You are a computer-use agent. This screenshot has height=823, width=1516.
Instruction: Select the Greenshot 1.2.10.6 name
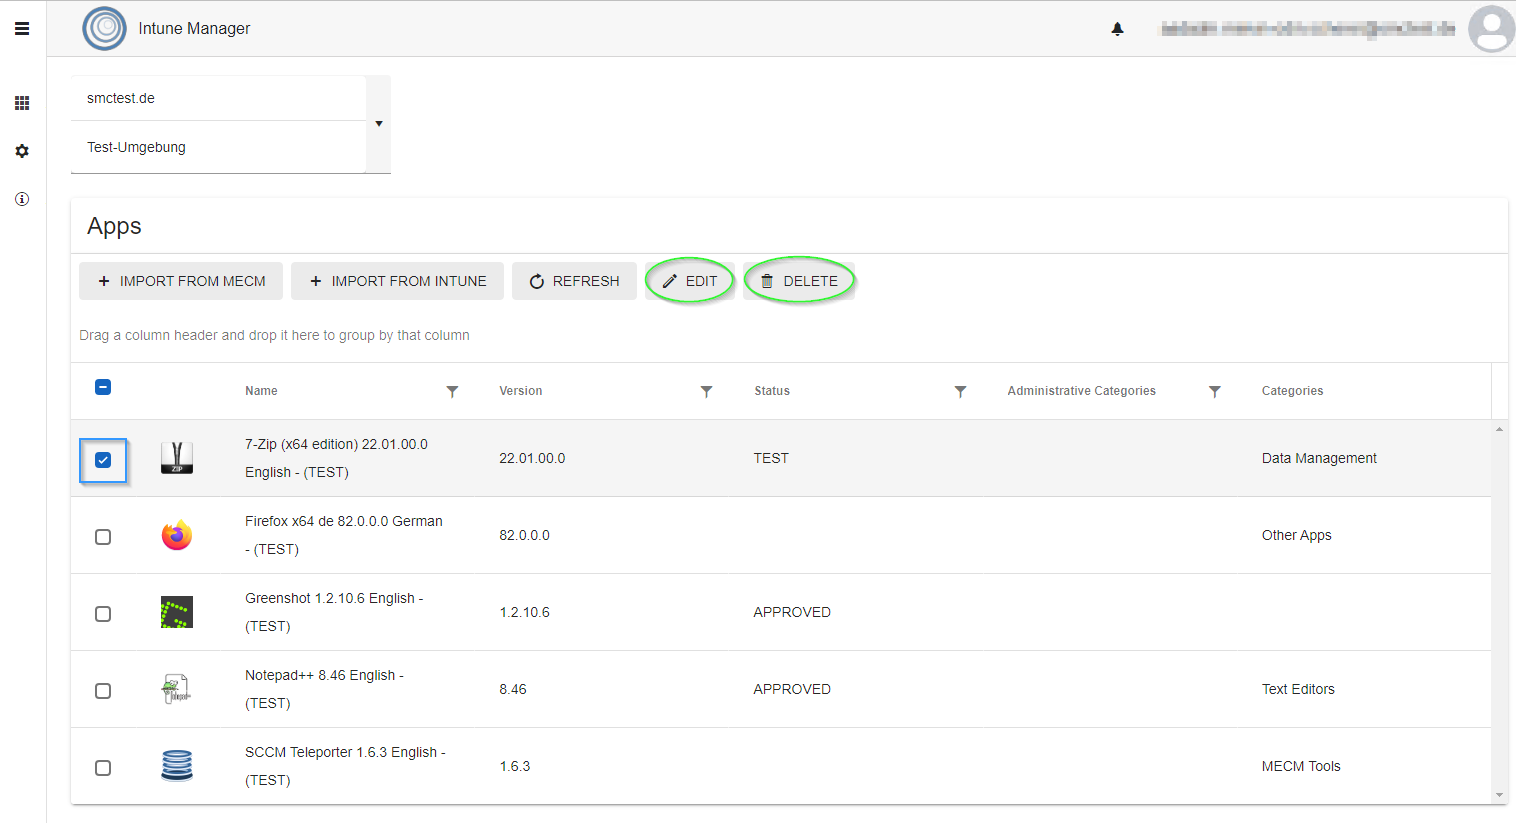click(334, 612)
